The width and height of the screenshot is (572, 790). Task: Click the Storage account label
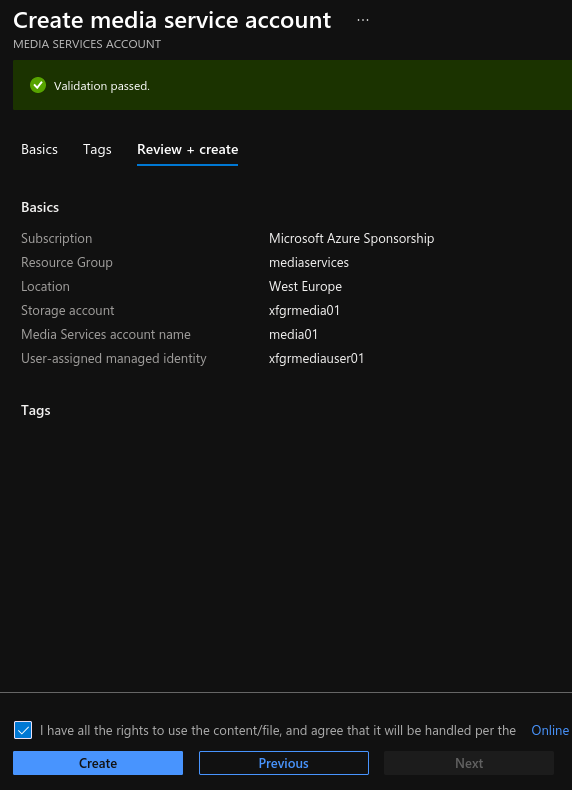pos(68,310)
